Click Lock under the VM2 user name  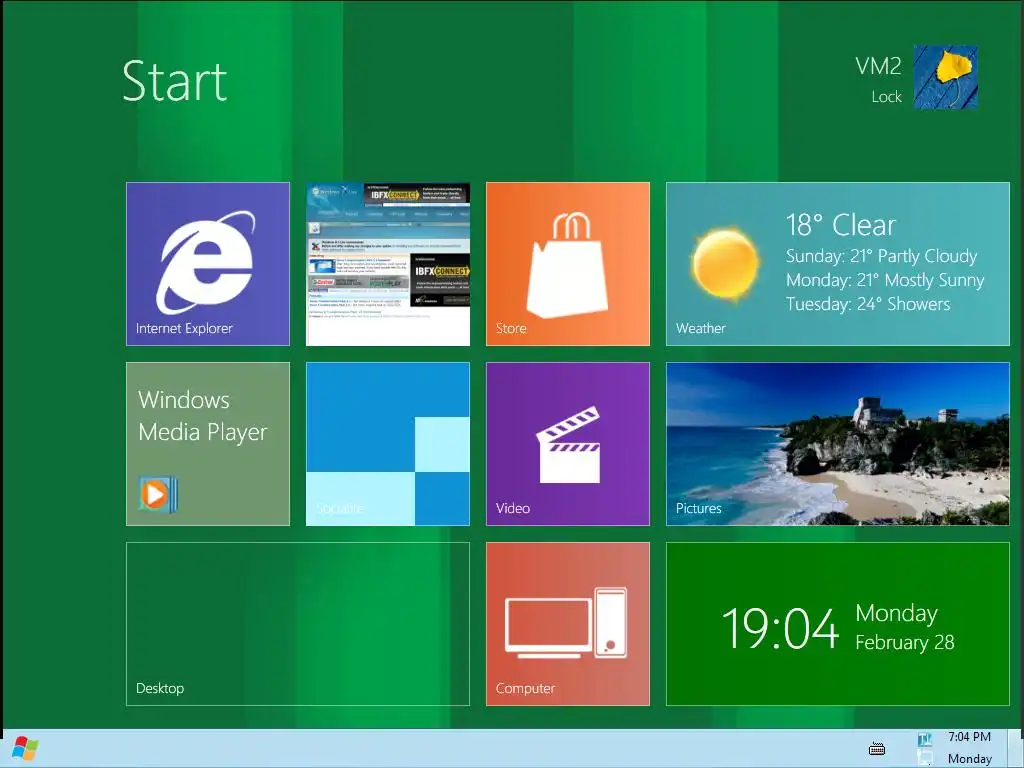tap(886, 97)
